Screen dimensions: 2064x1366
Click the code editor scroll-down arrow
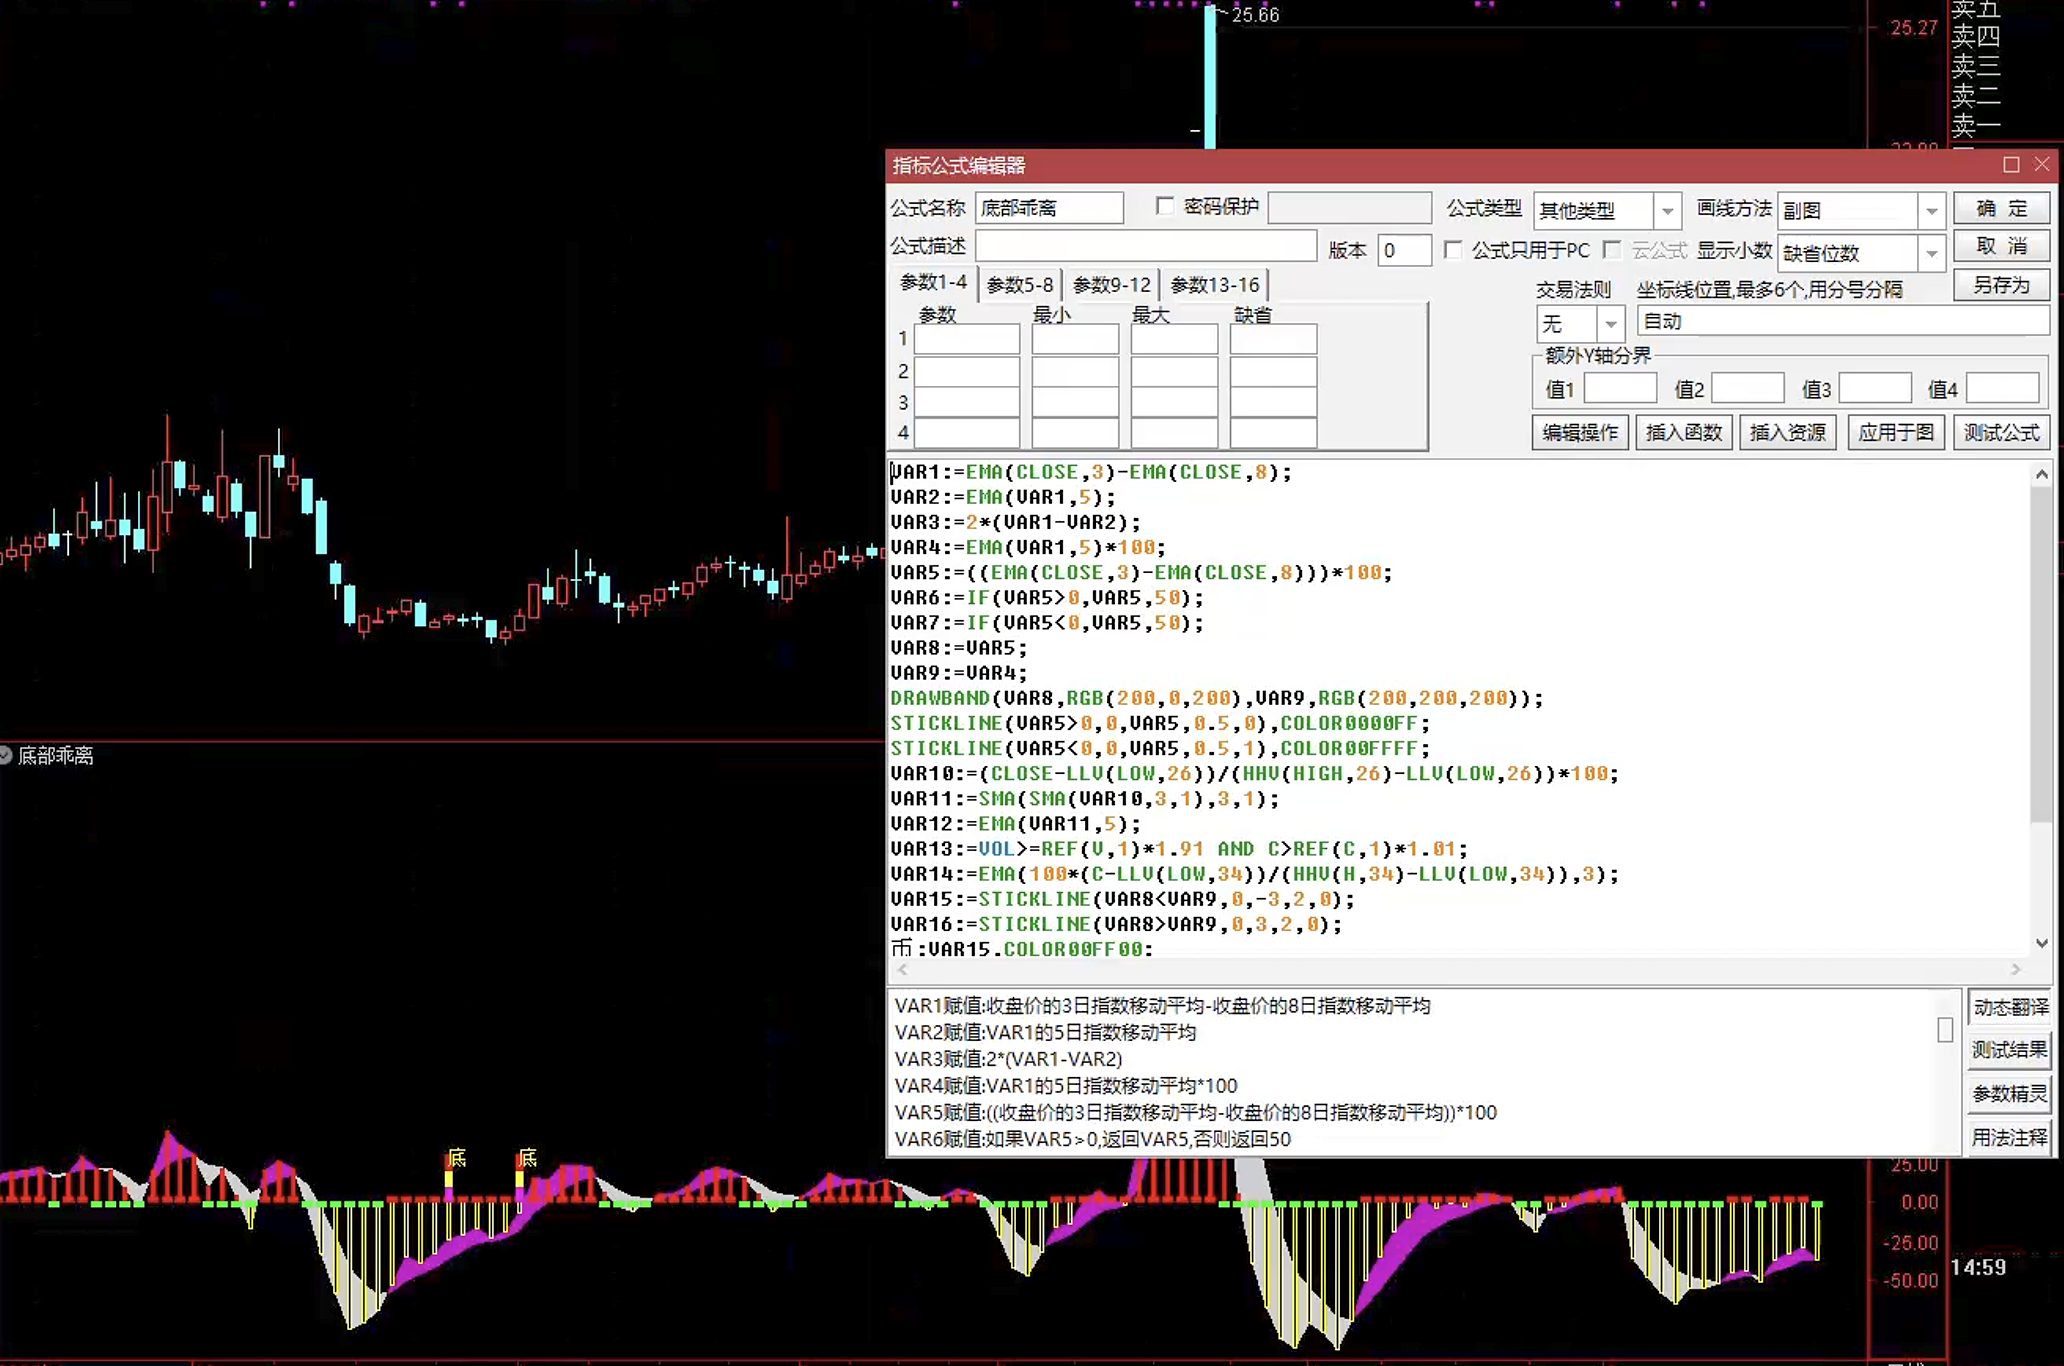[x=2041, y=942]
